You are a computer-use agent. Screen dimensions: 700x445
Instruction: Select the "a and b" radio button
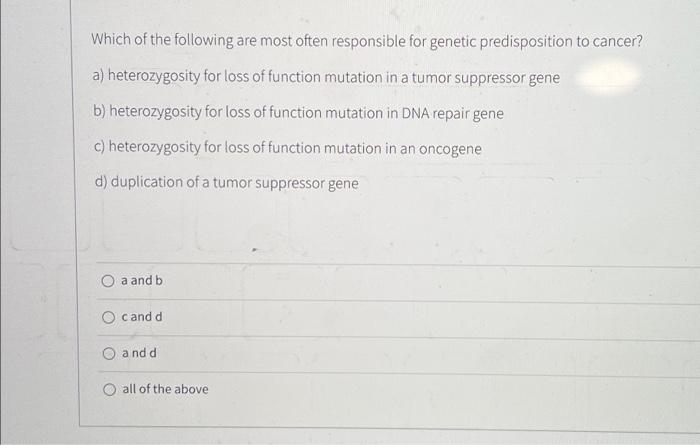coord(108,281)
